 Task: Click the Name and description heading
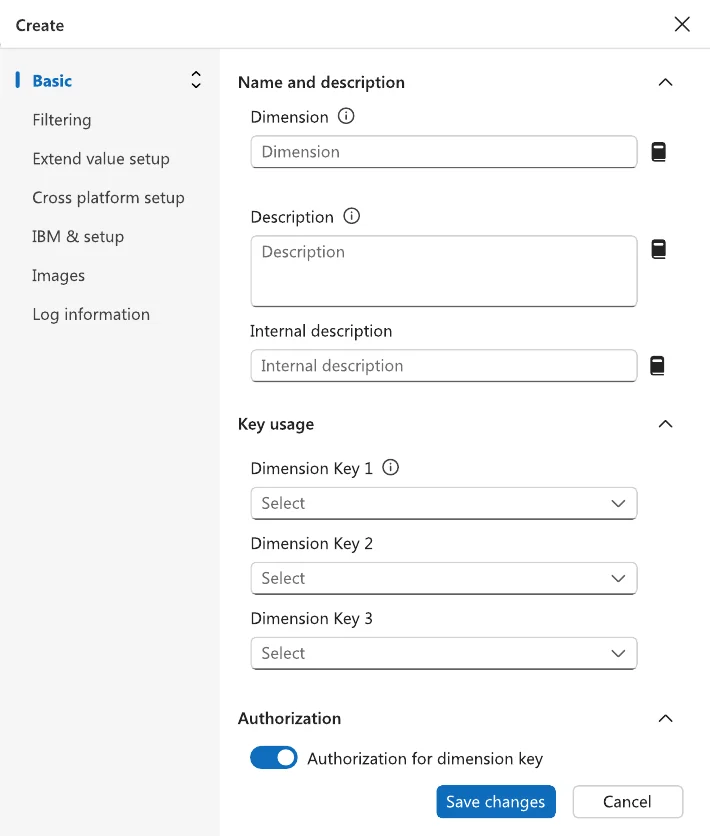click(321, 83)
